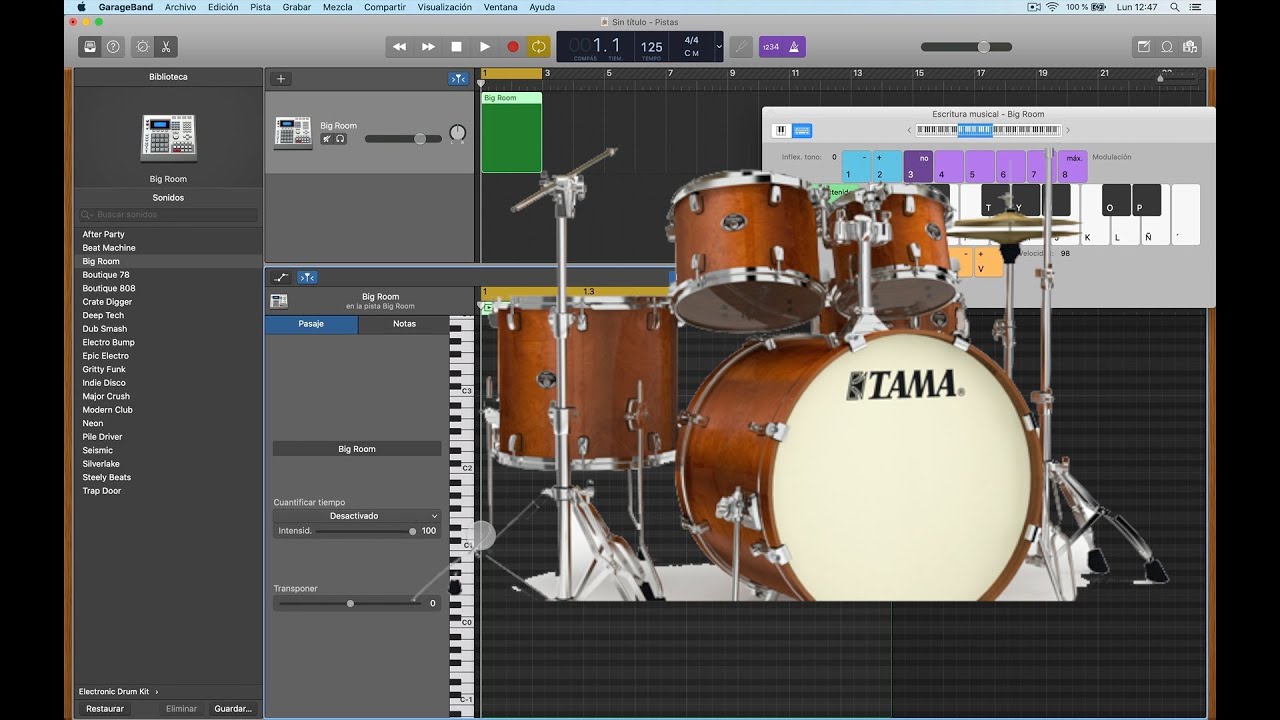Image resolution: width=1280 pixels, height=720 pixels.
Task: Click the blue octave-down key 1
Action: (x=856, y=166)
